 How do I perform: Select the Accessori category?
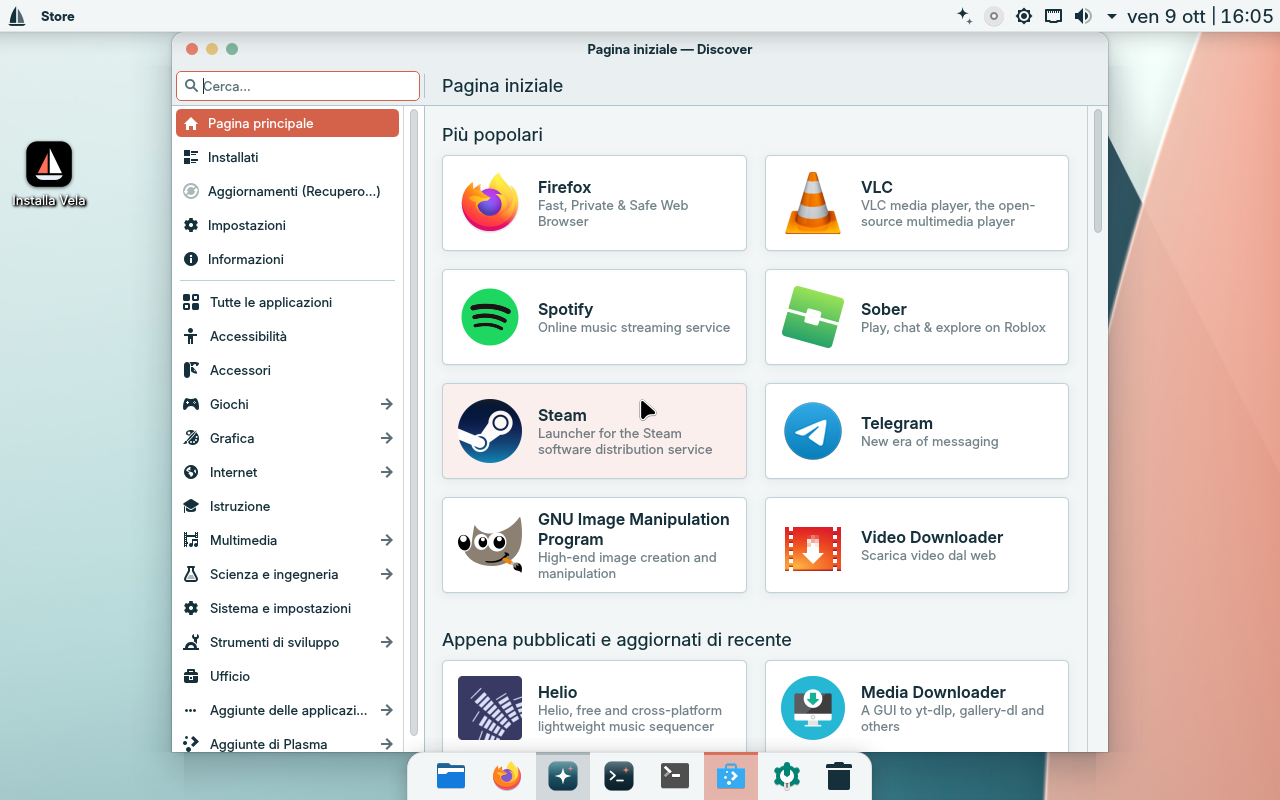(288, 370)
